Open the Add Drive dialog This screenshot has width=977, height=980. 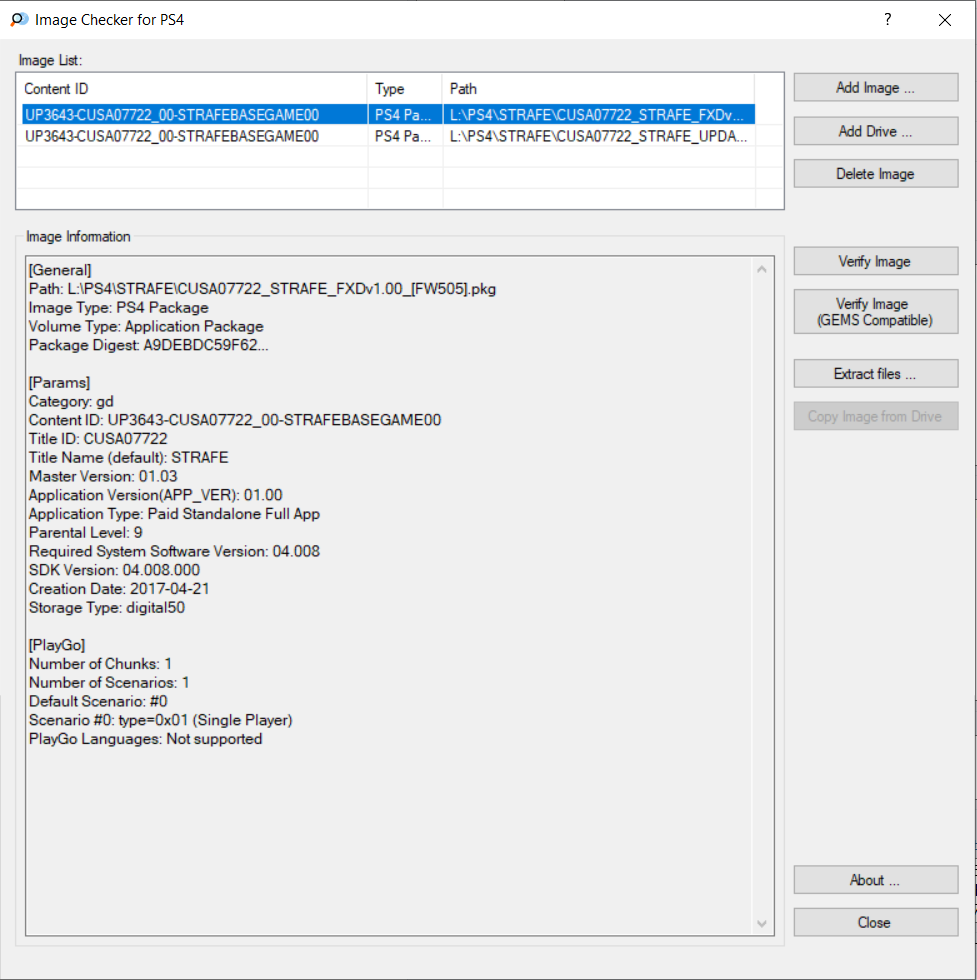875,131
